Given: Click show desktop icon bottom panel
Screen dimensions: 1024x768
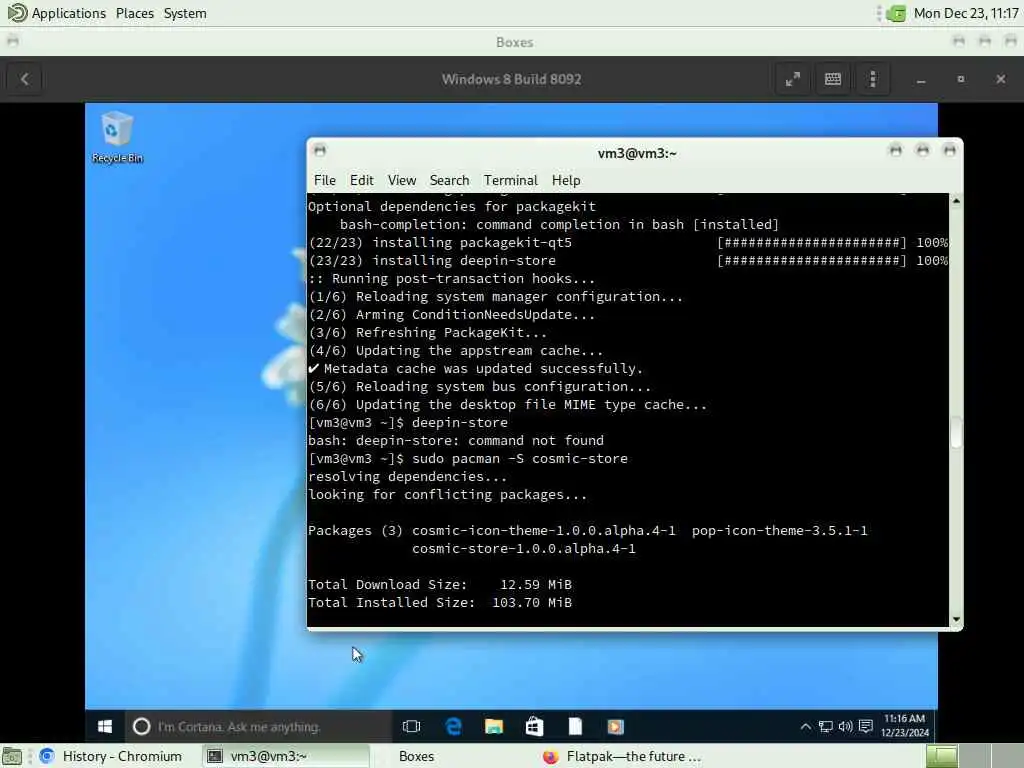Looking at the screenshot, I should coord(12,756).
